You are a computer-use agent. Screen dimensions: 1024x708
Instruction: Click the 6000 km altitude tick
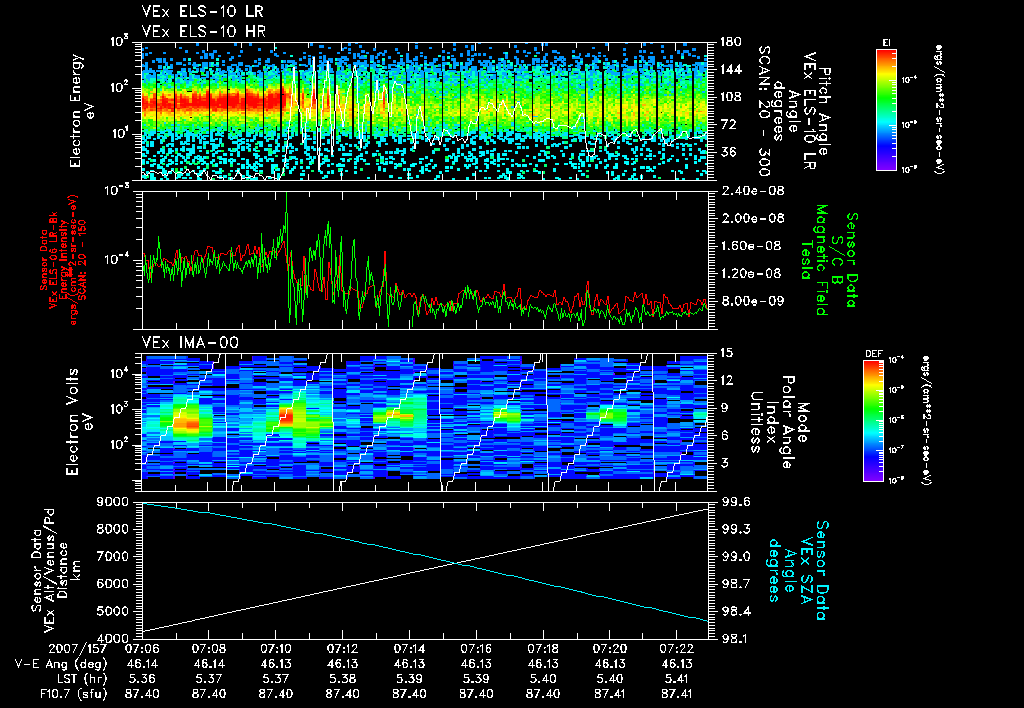[112, 584]
